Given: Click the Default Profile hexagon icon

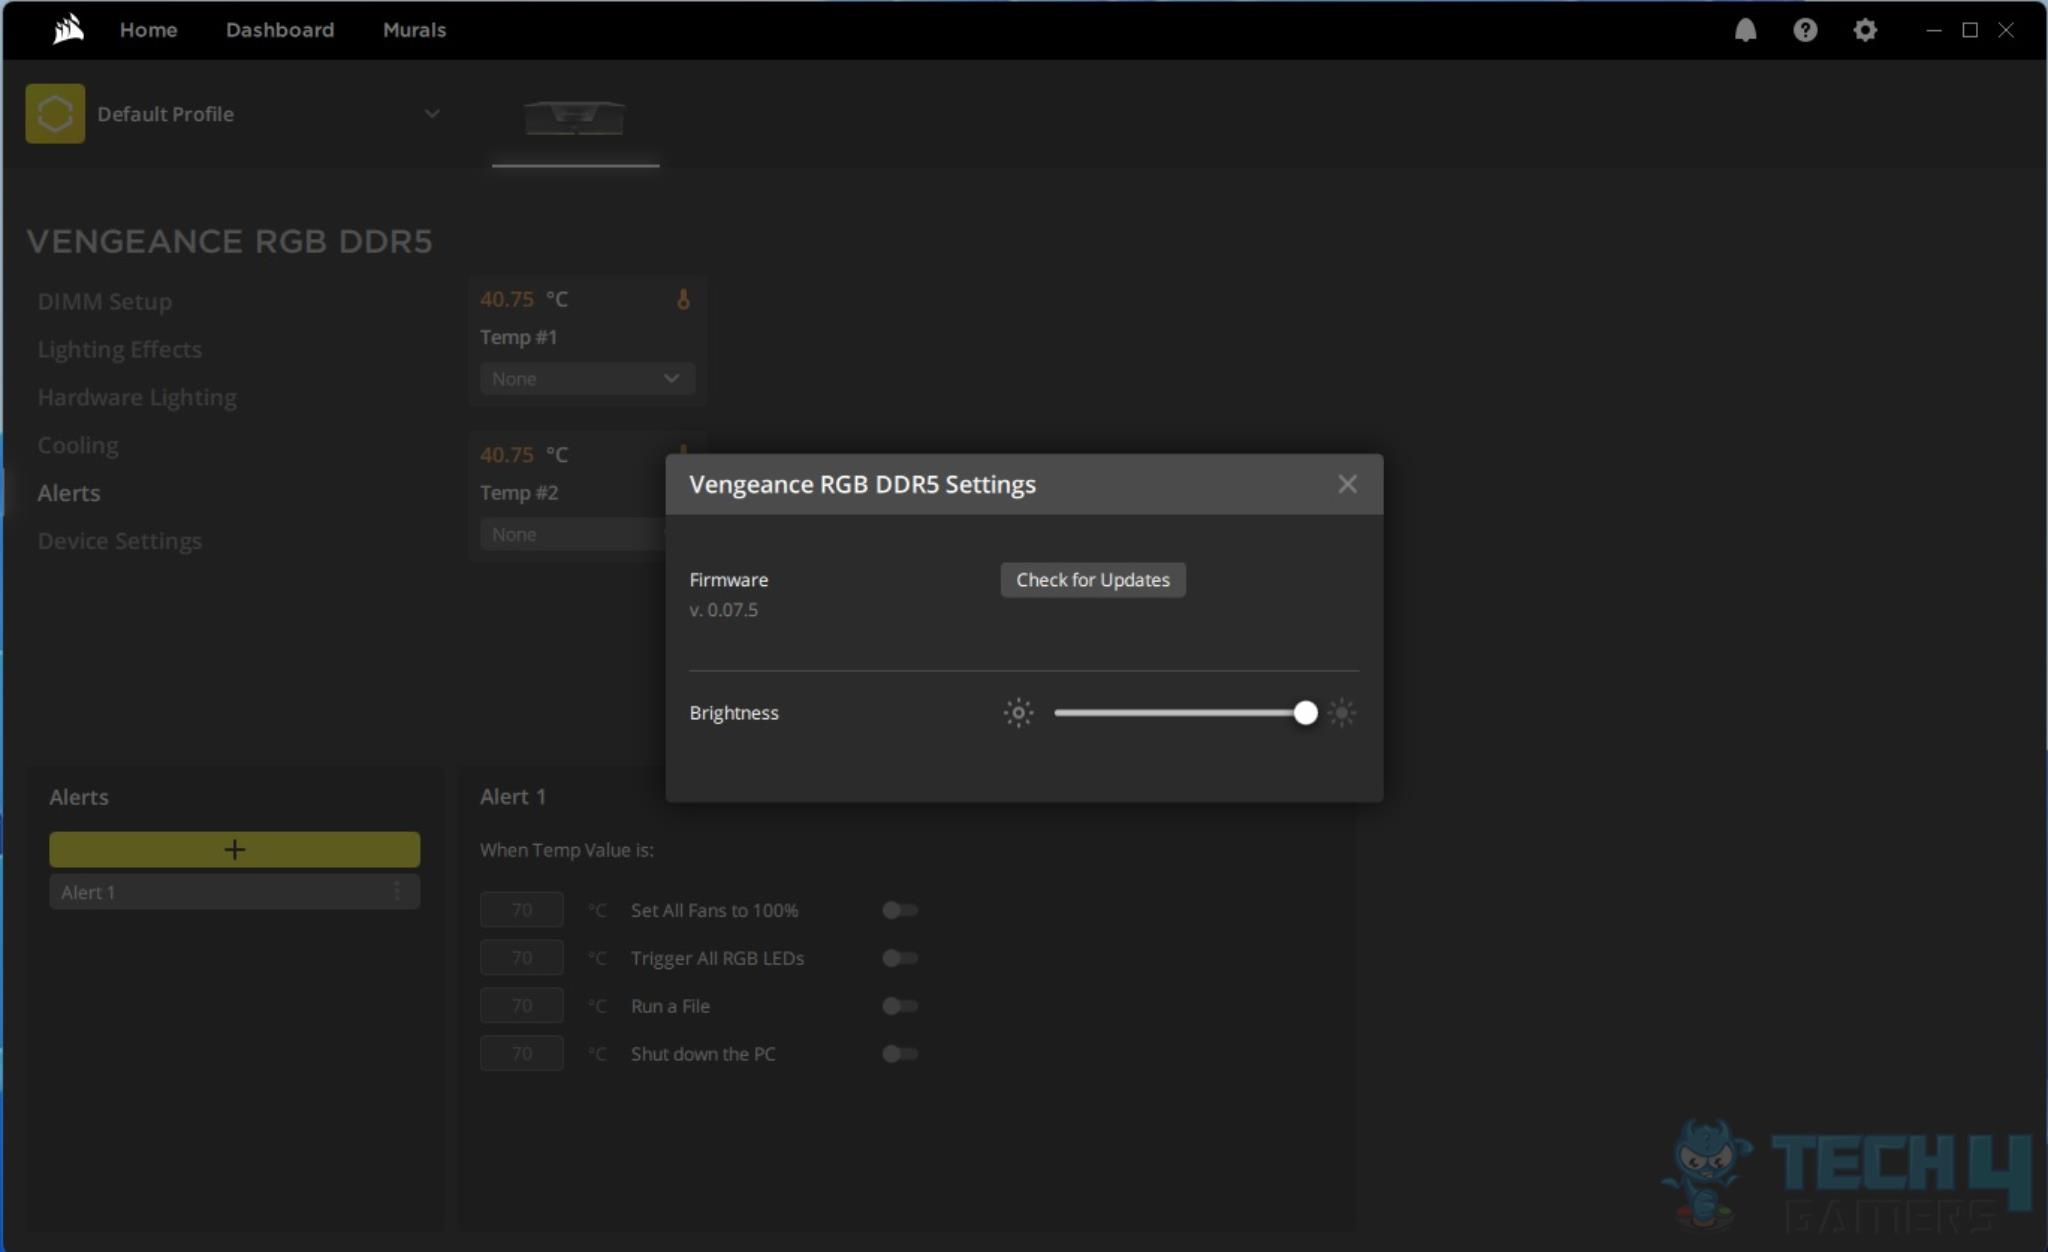Looking at the screenshot, I should 55,114.
